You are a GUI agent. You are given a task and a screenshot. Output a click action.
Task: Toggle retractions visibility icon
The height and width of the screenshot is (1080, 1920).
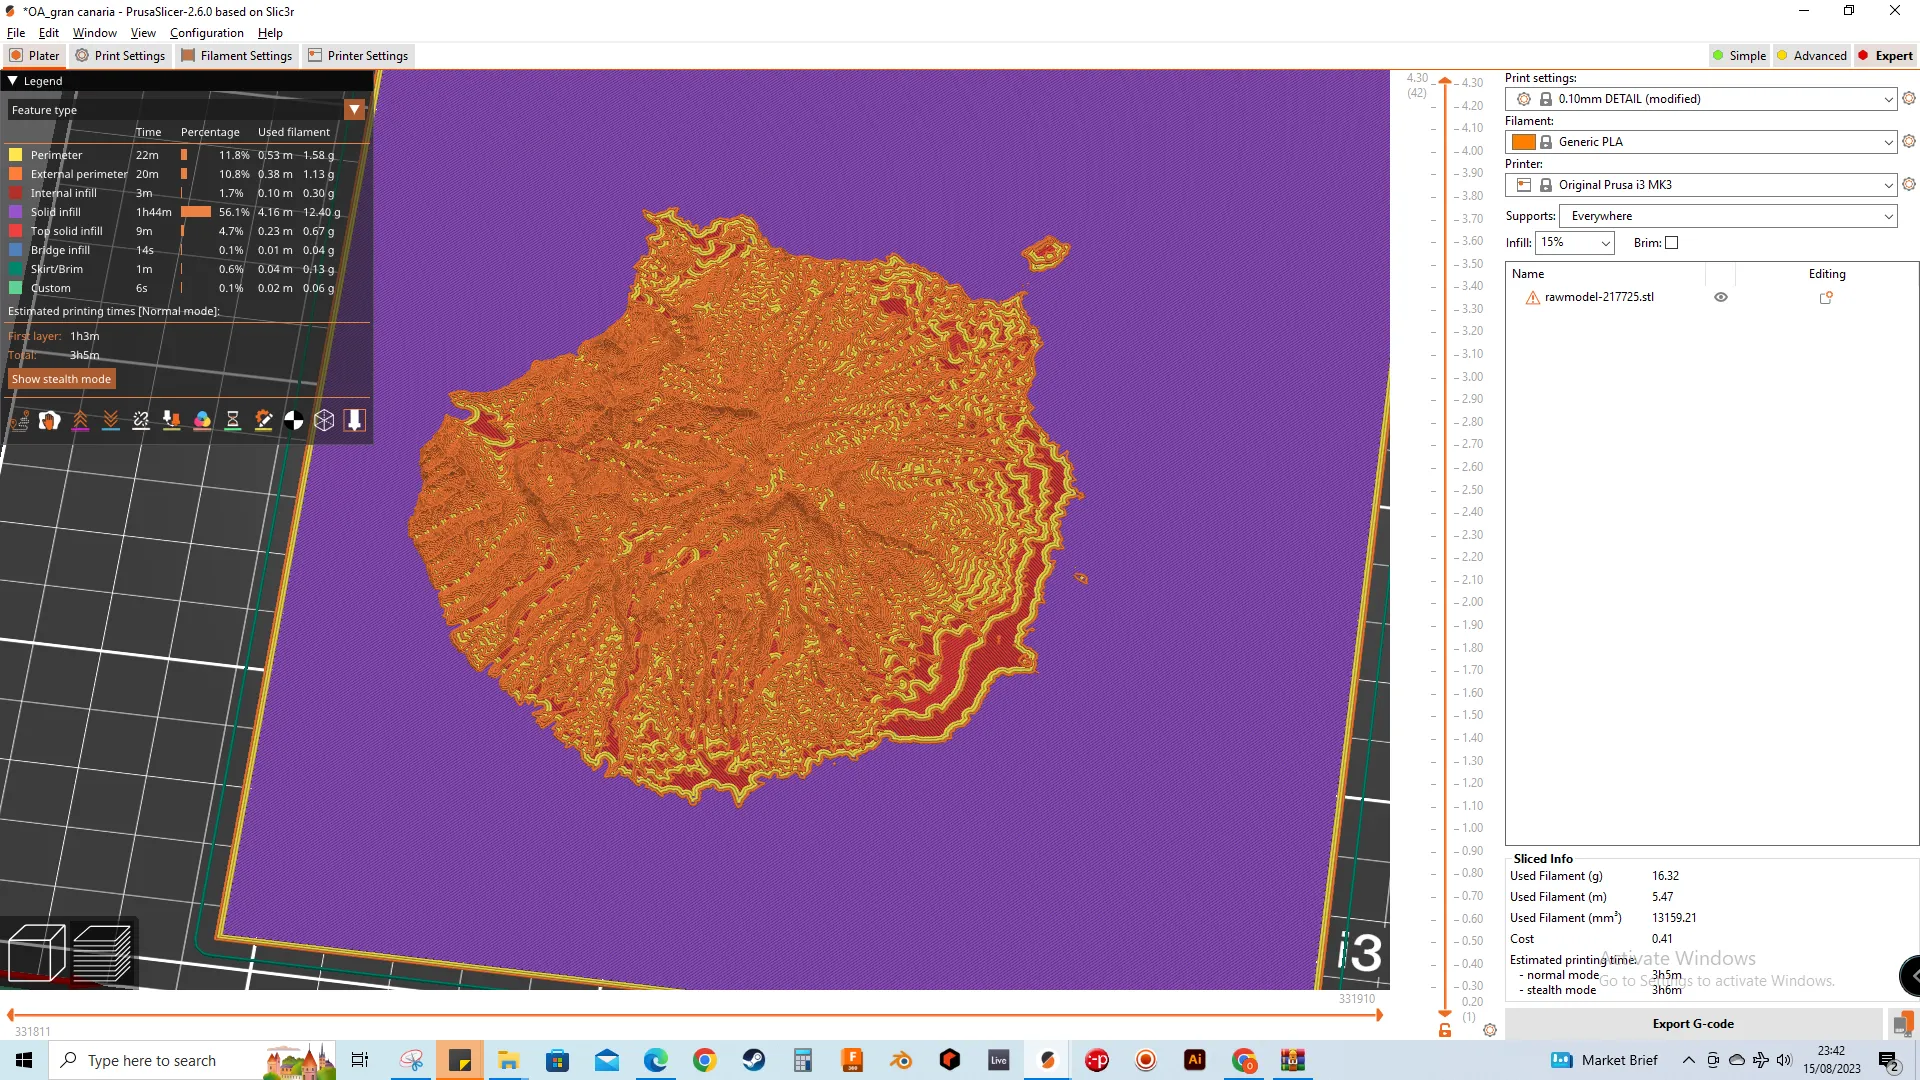pos(80,421)
